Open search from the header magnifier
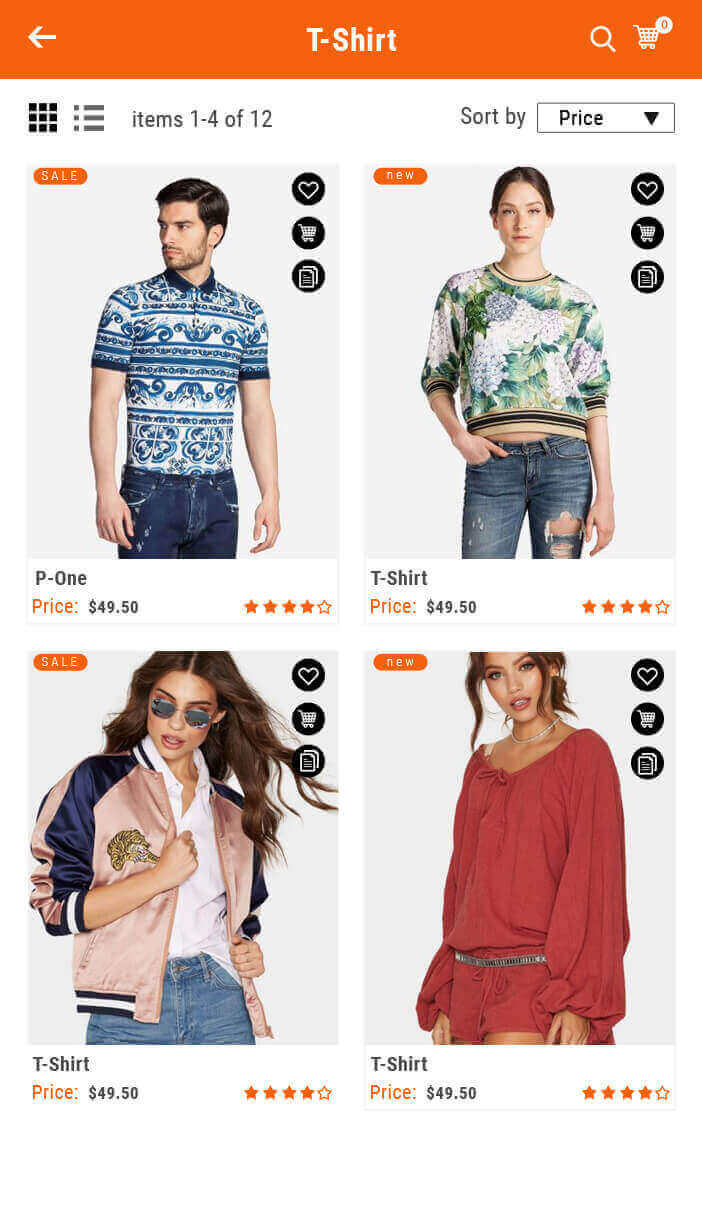Screen dimensions: 702x1219 602,39
